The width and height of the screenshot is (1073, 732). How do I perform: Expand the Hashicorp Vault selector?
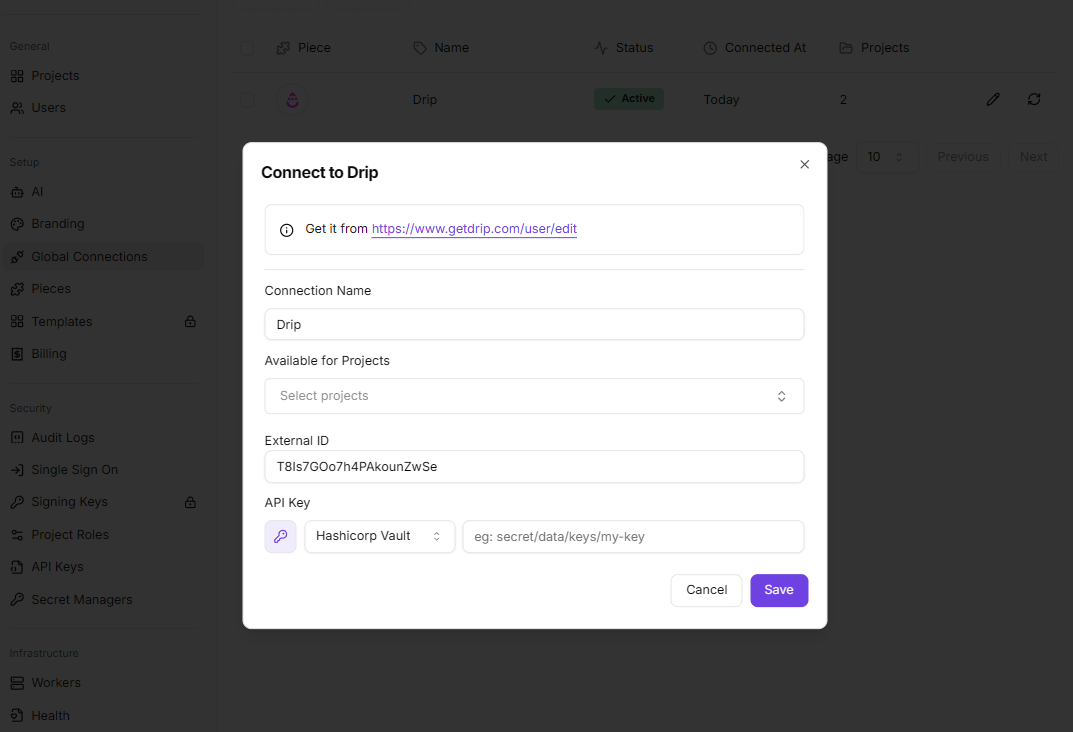(x=379, y=536)
